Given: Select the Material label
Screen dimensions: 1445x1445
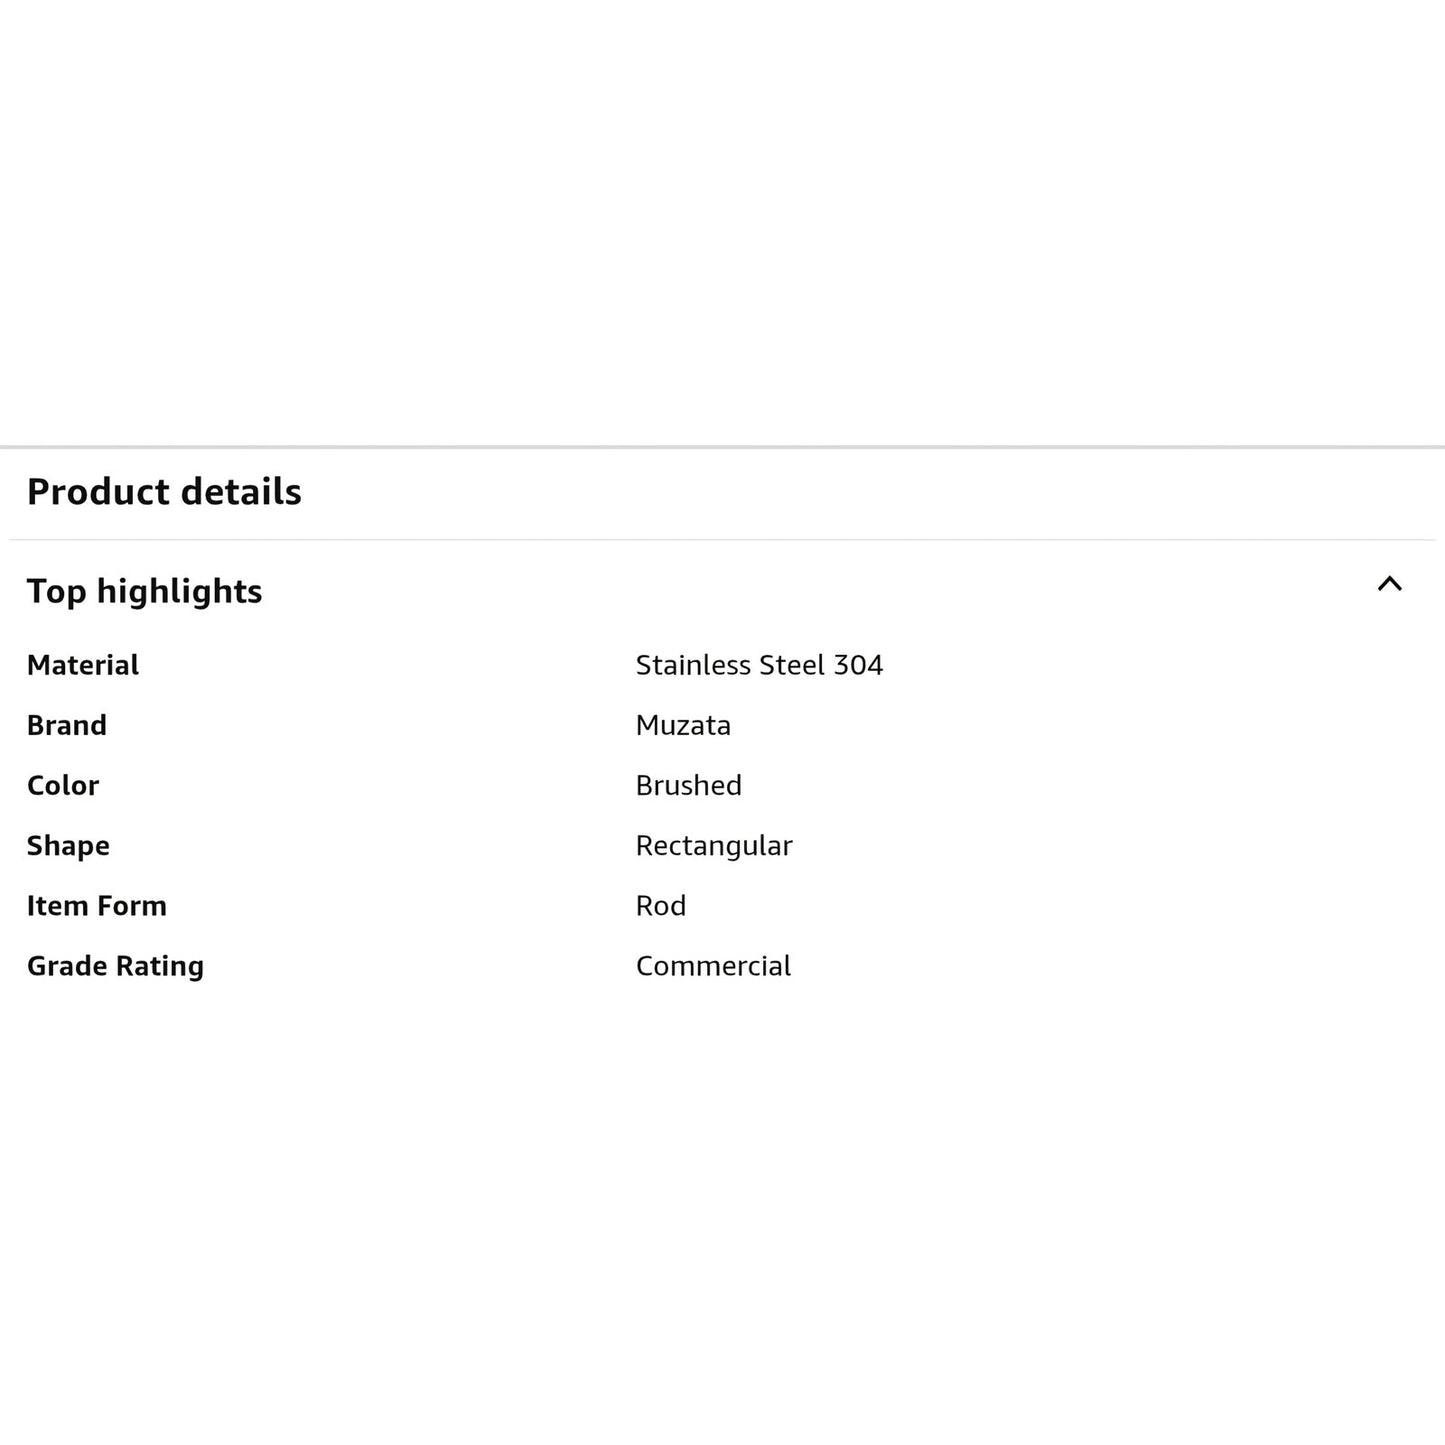Looking at the screenshot, I should tap(83, 665).
